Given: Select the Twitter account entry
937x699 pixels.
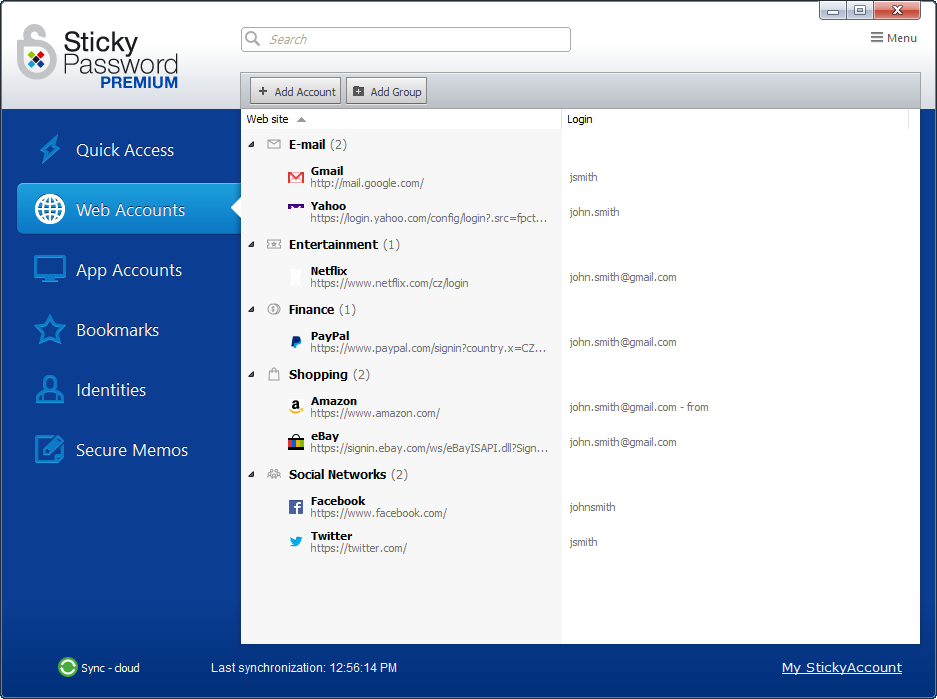Looking at the screenshot, I should click(580, 542).
